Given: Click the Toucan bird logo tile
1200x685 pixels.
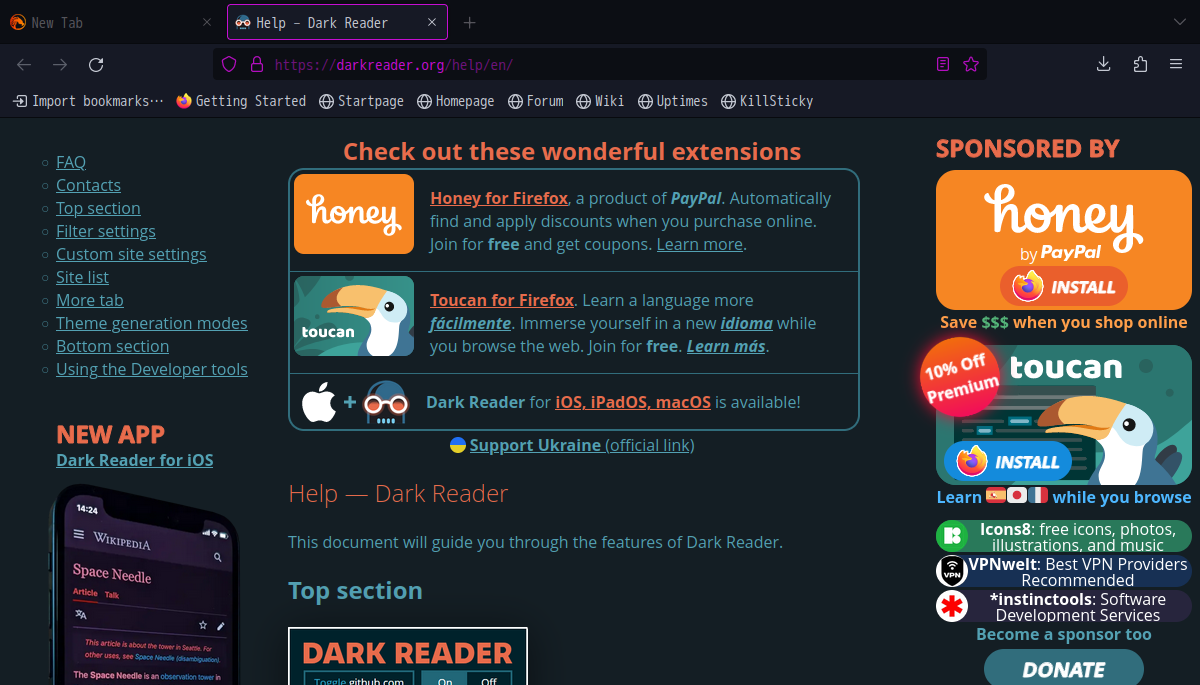Looking at the screenshot, I should tap(354, 316).
